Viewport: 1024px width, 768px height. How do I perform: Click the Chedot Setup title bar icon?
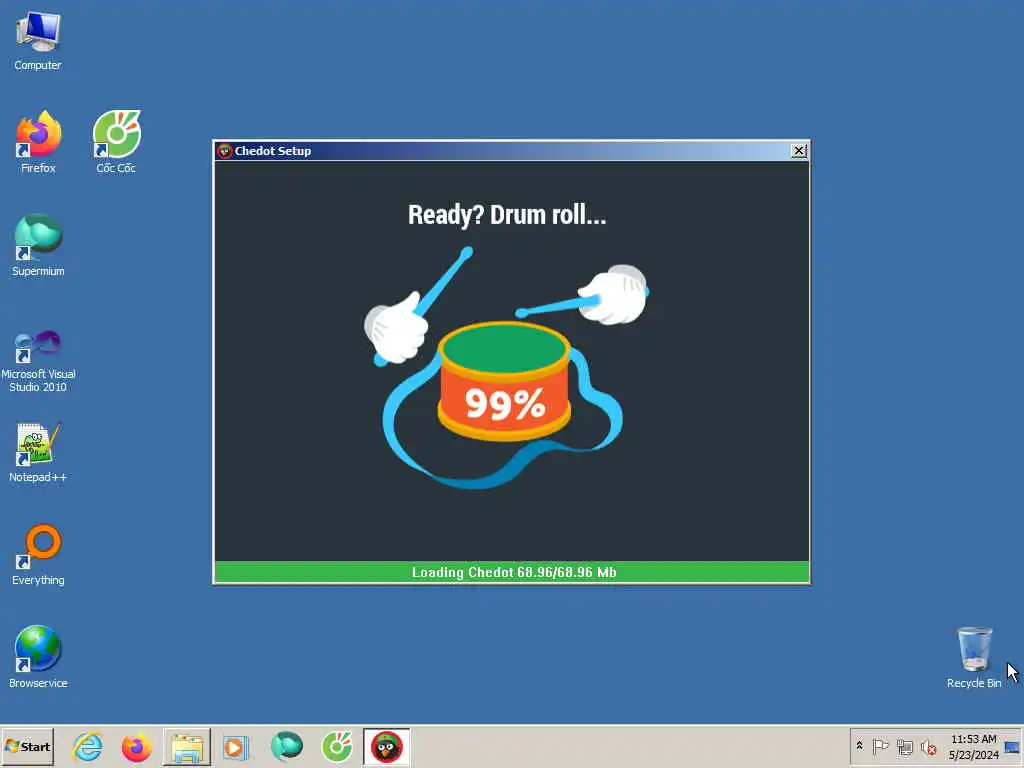[225, 151]
